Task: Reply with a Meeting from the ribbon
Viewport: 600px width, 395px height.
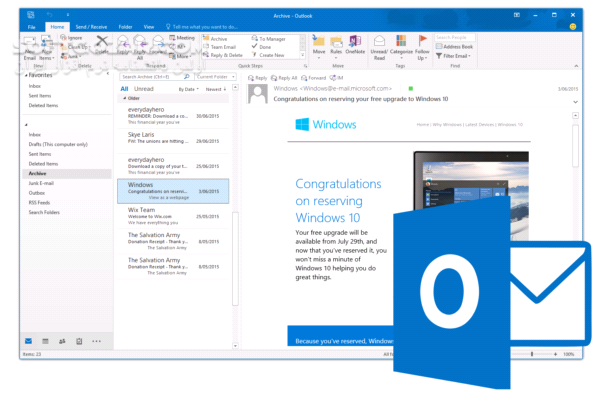Action: pyautogui.click(x=182, y=38)
